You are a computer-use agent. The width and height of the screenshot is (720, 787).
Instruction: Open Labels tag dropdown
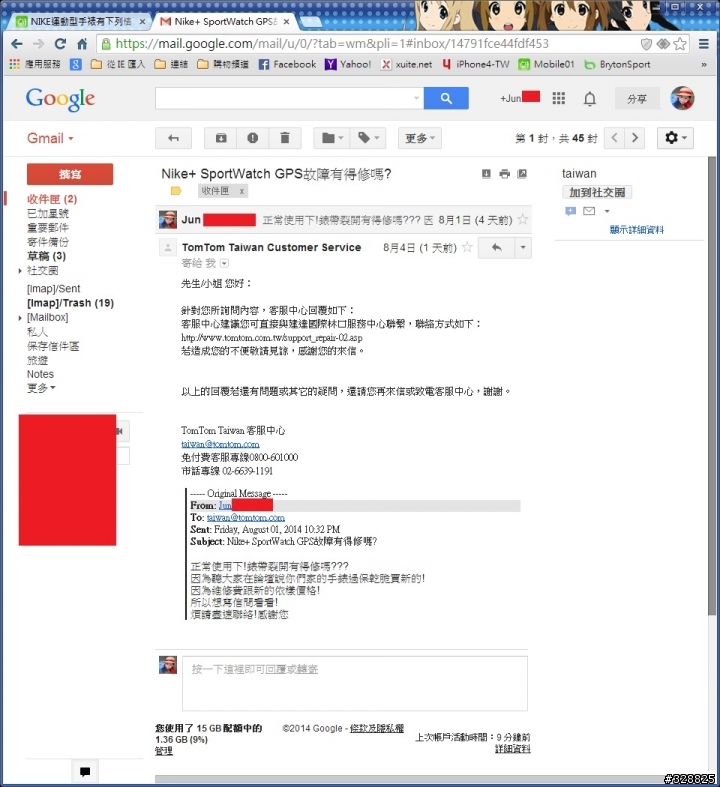point(368,138)
